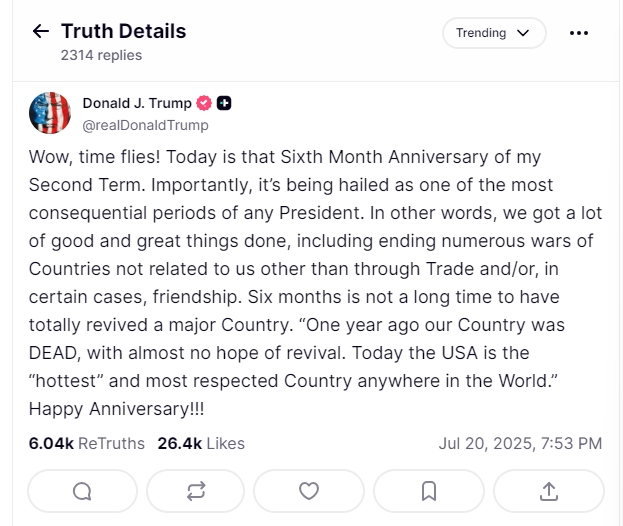Image resolution: width=623 pixels, height=526 pixels.
Task: Click the reply magnifier icon button
Action: tap(82, 491)
